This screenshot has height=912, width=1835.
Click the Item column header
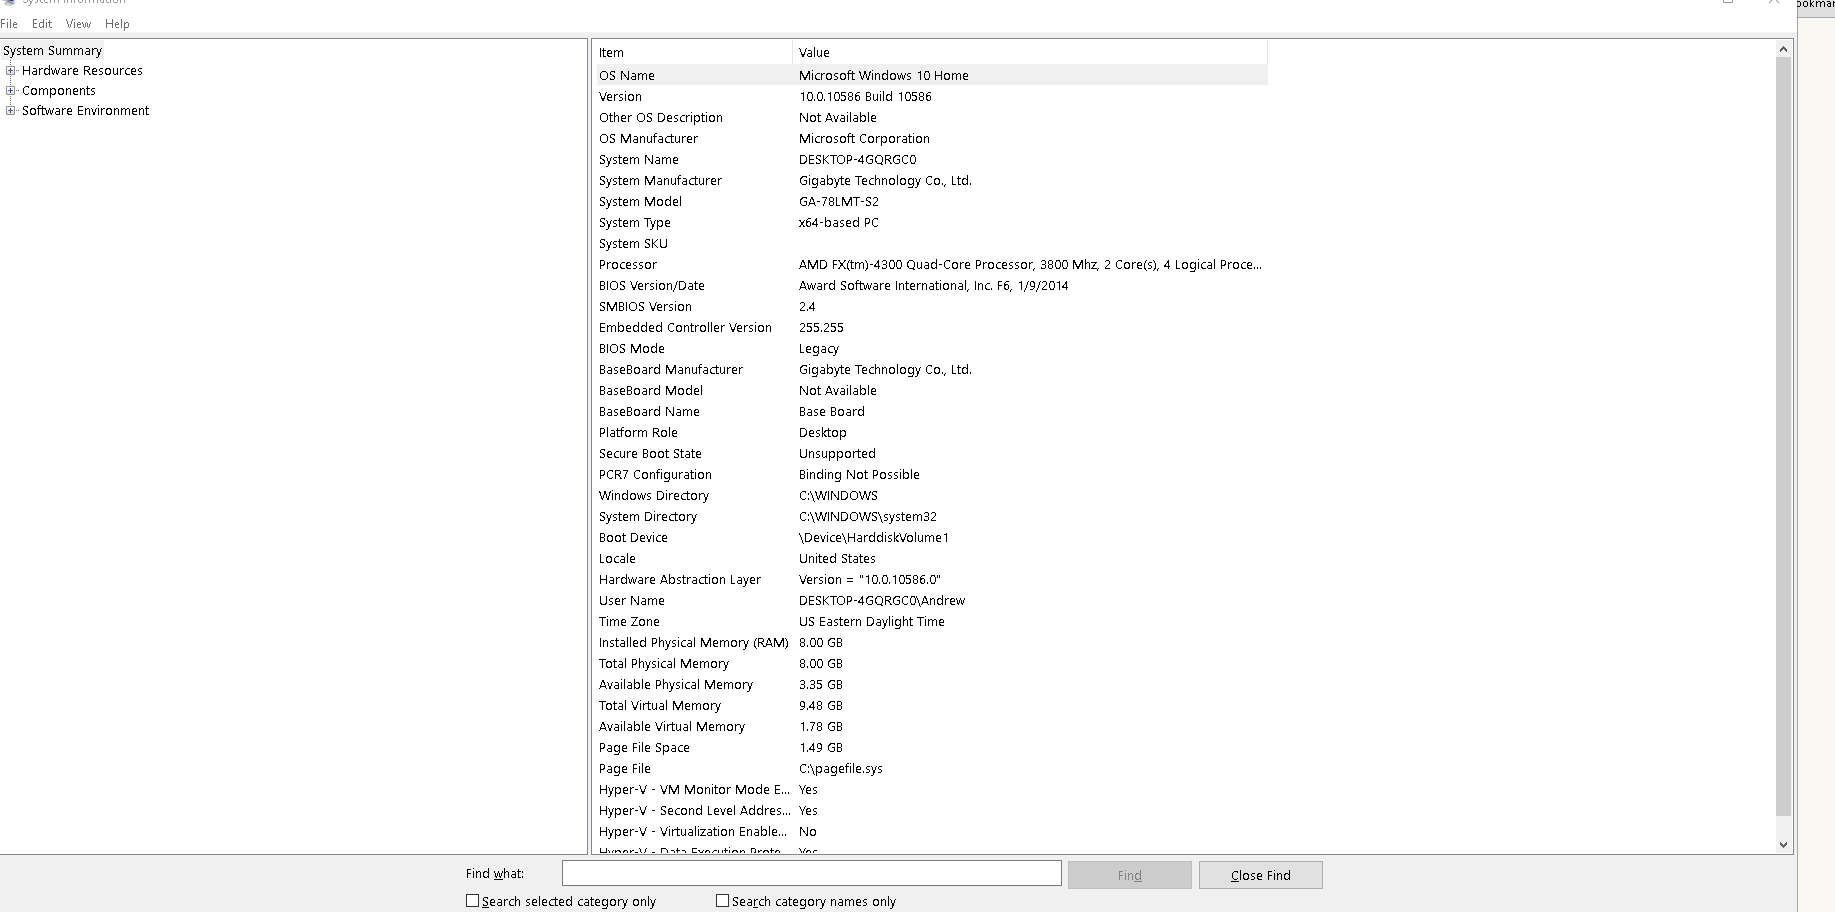click(x=694, y=53)
